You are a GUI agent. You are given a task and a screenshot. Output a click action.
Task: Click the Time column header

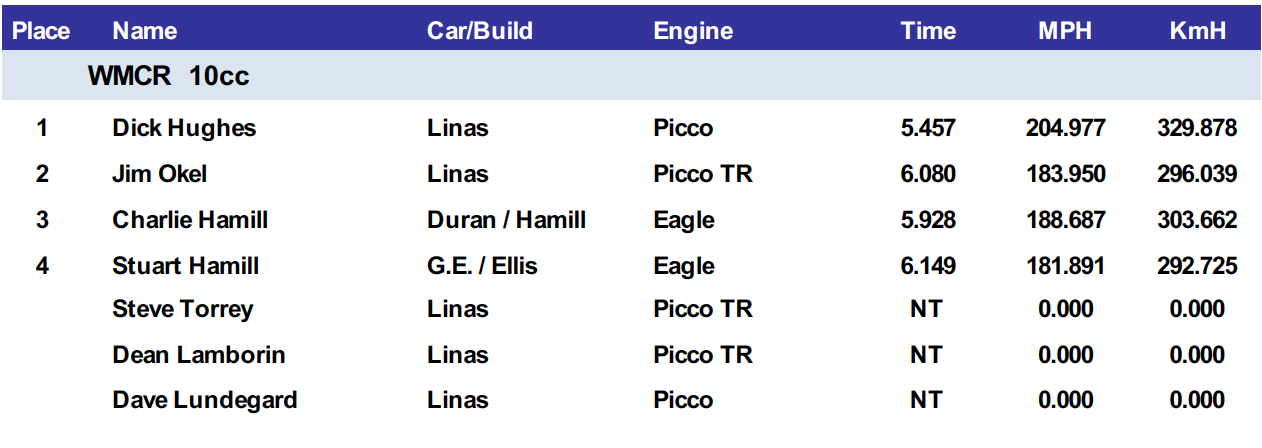(x=928, y=31)
